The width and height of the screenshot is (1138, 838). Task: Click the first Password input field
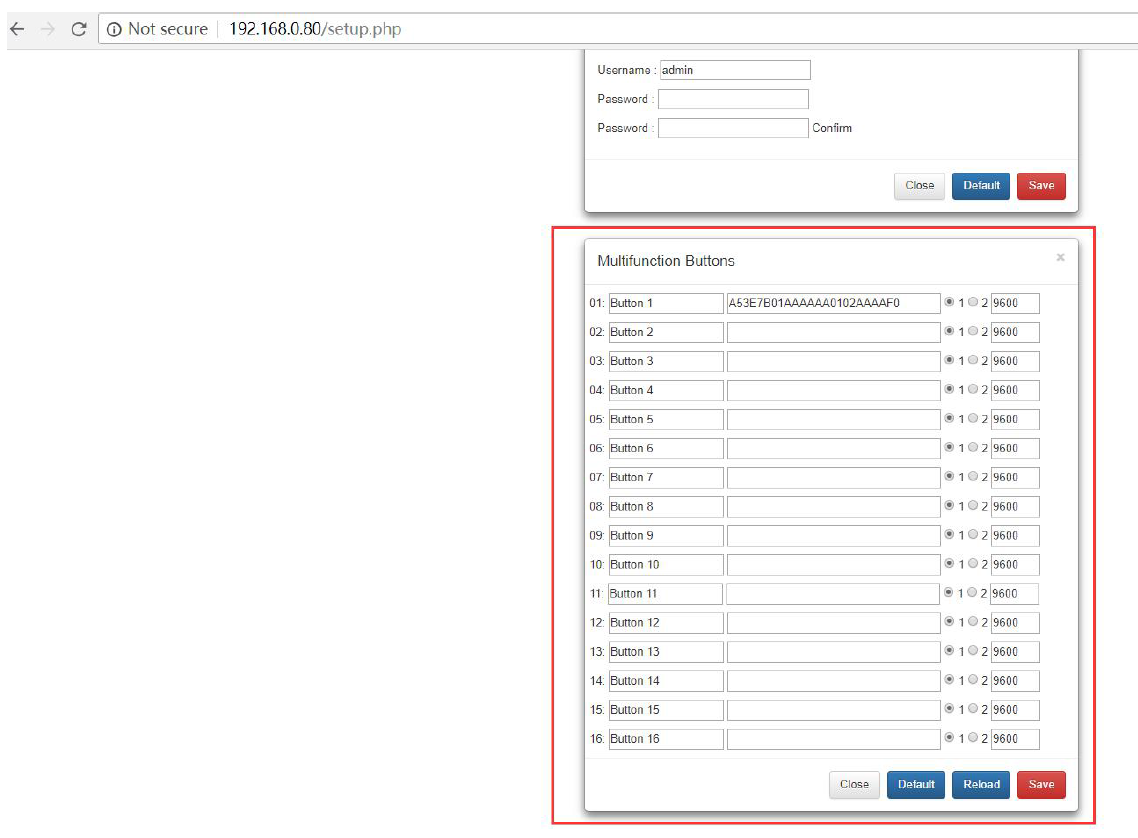point(733,99)
